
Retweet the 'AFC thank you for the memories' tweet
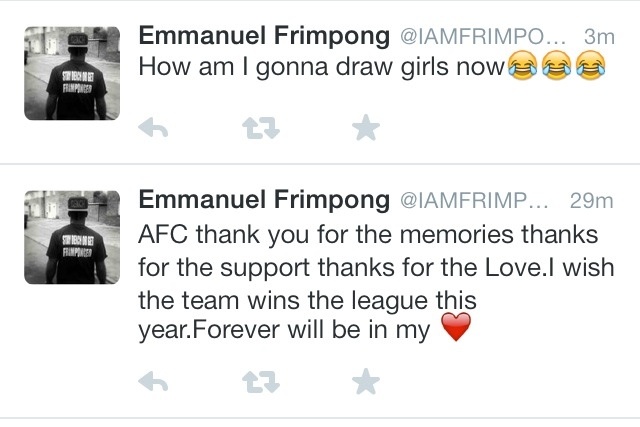[260, 382]
